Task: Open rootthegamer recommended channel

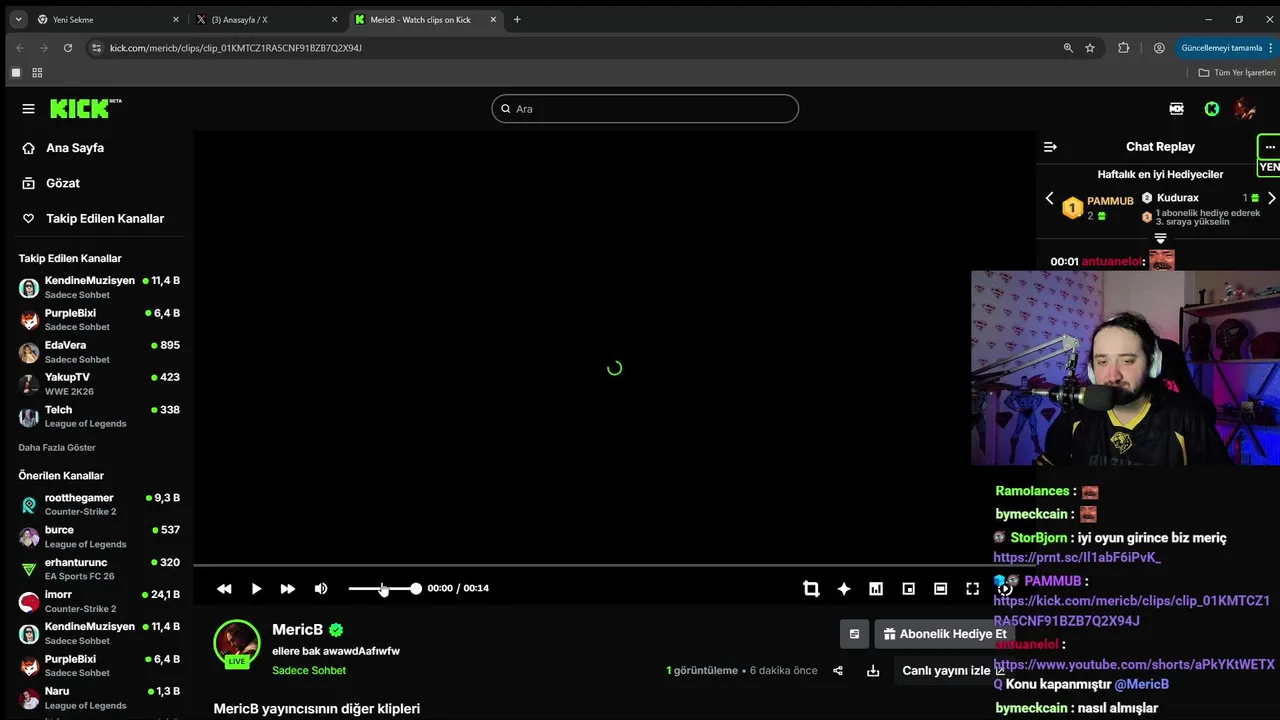Action: pyautogui.click(x=99, y=504)
